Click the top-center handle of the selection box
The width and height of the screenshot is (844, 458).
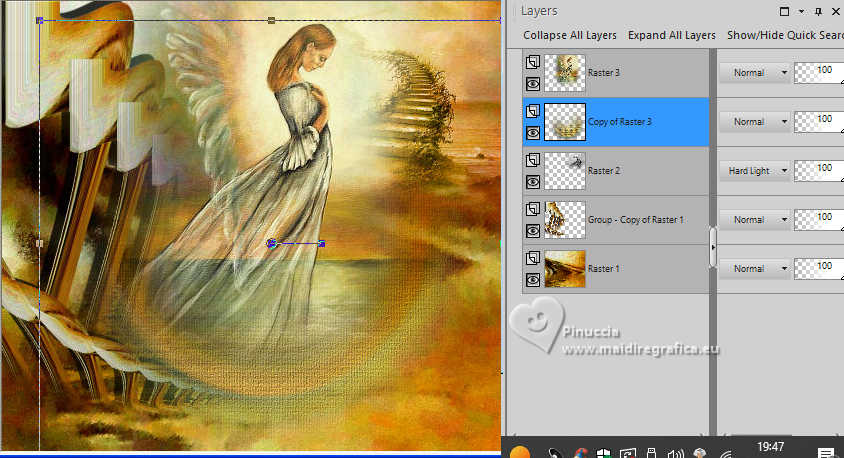(x=271, y=20)
